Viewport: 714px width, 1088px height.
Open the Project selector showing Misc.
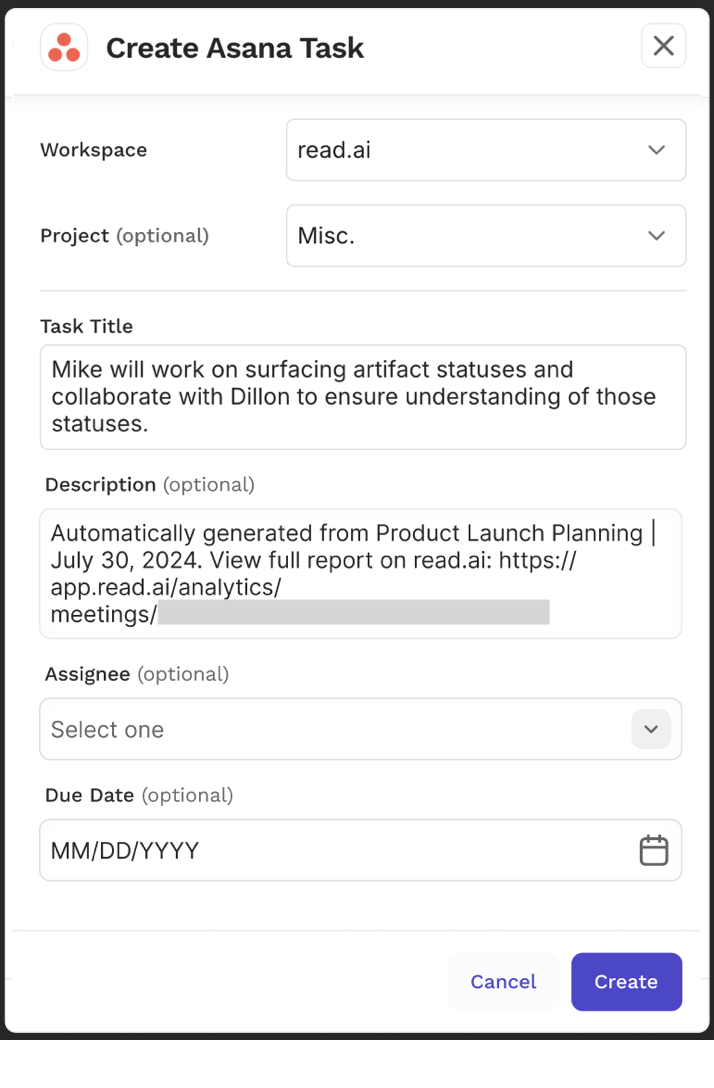[486, 235]
